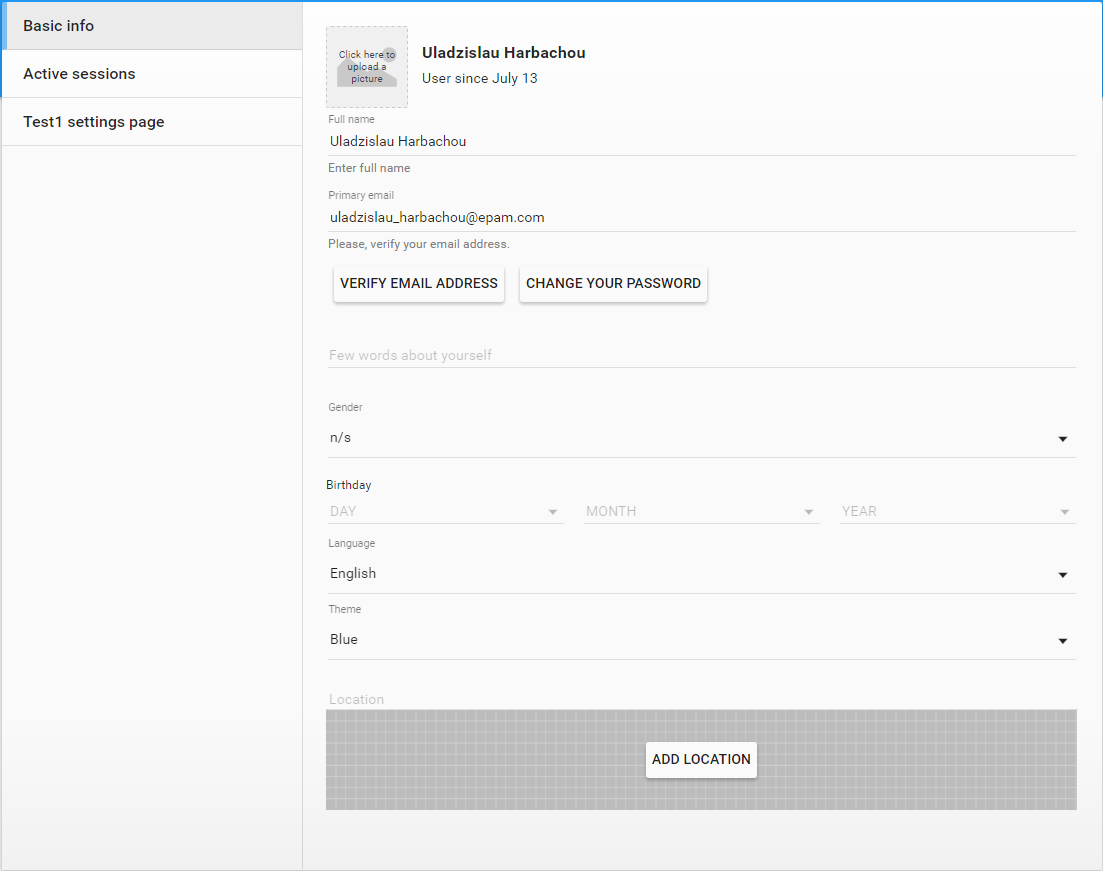The width and height of the screenshot is (1103, 871).
Task: Expand the birthday MONTH dropdown
Action: click(x=701, y=511)
